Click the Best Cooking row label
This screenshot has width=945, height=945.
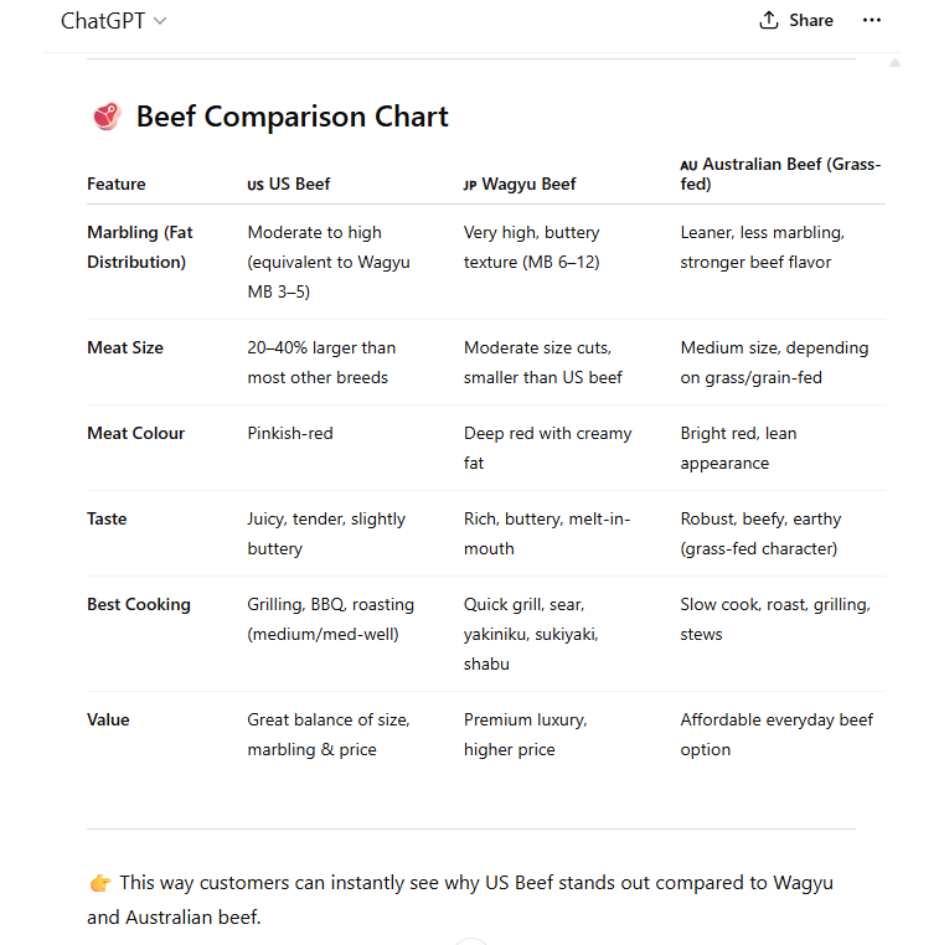[x=139, y=604]
